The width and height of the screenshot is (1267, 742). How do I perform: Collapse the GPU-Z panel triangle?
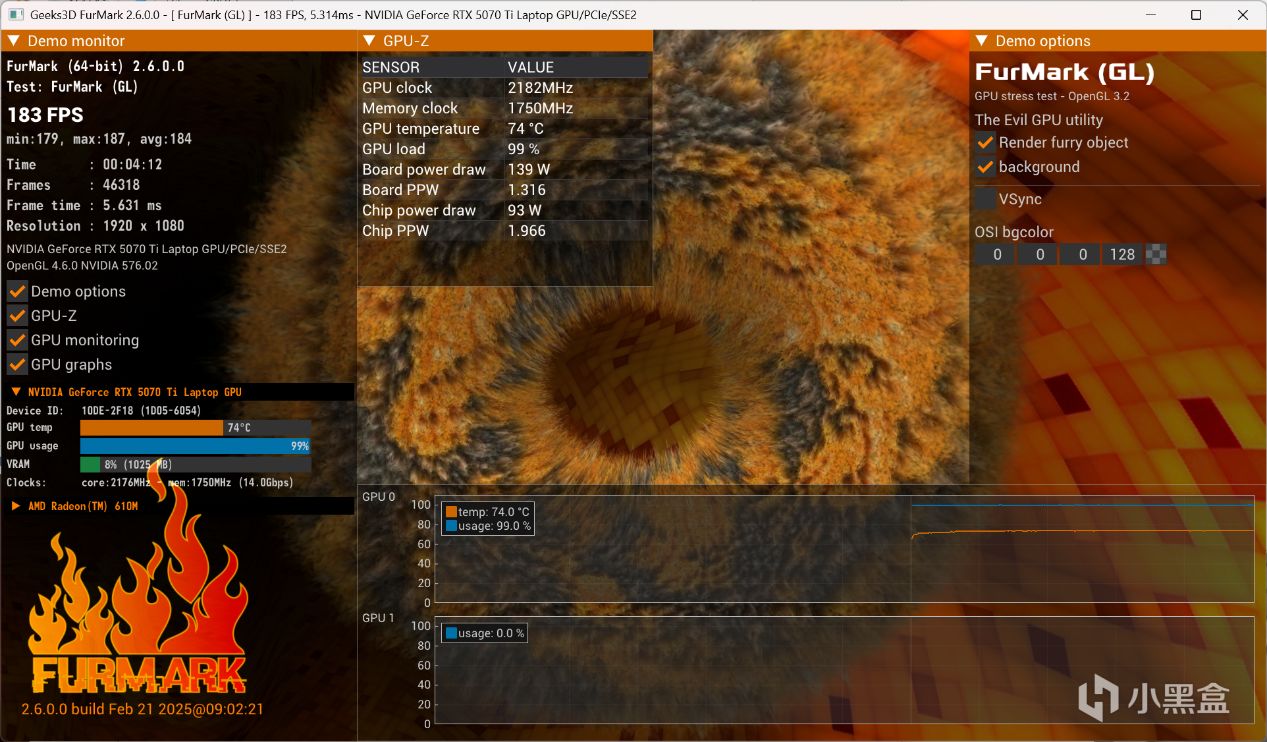pyautogui.click(x=370, y=41)
